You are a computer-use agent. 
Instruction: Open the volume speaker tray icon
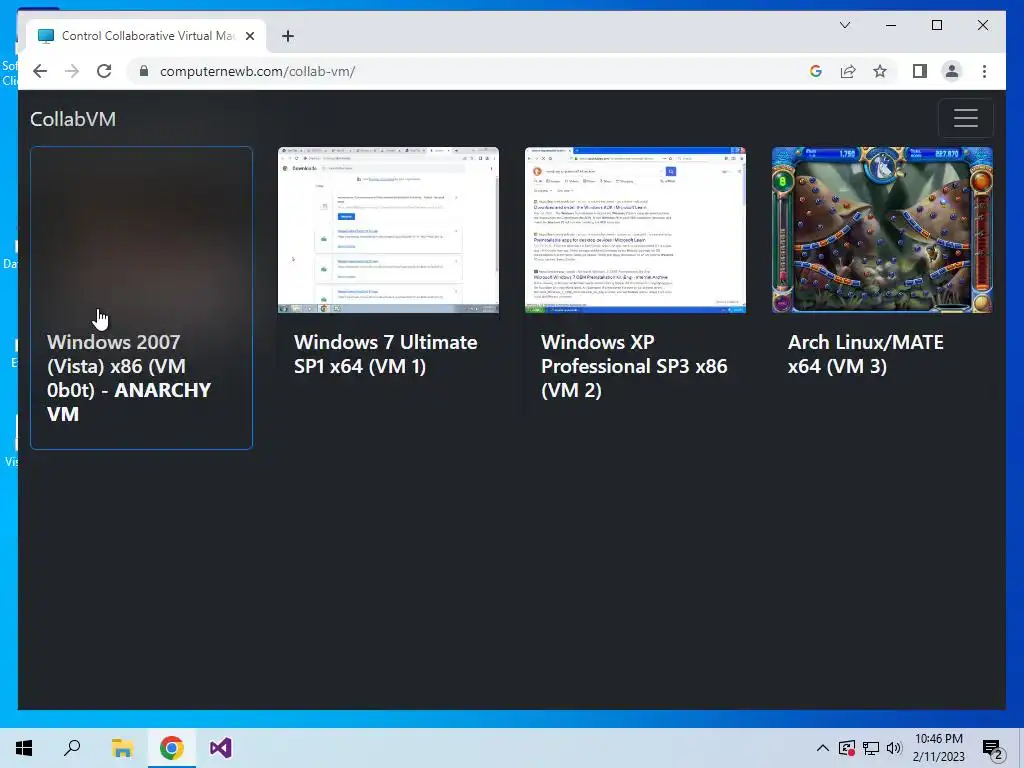[x=894, y=748]
